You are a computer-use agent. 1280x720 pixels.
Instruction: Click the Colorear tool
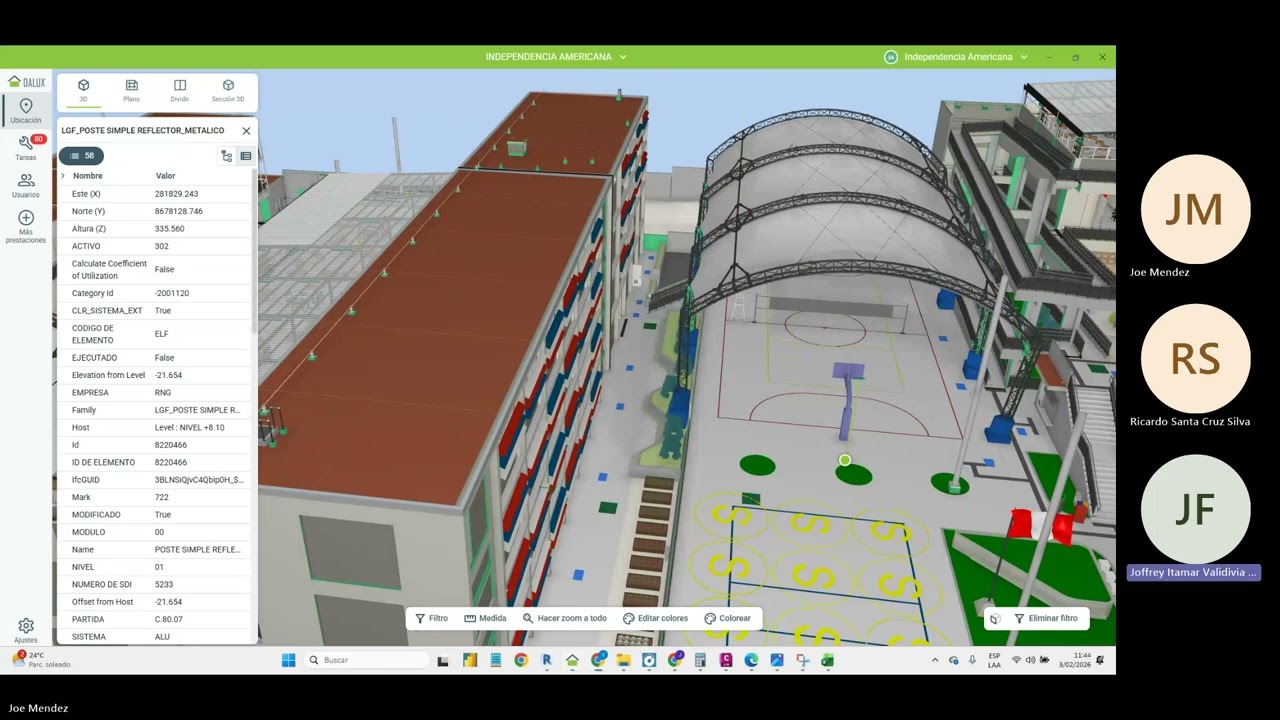728,618
